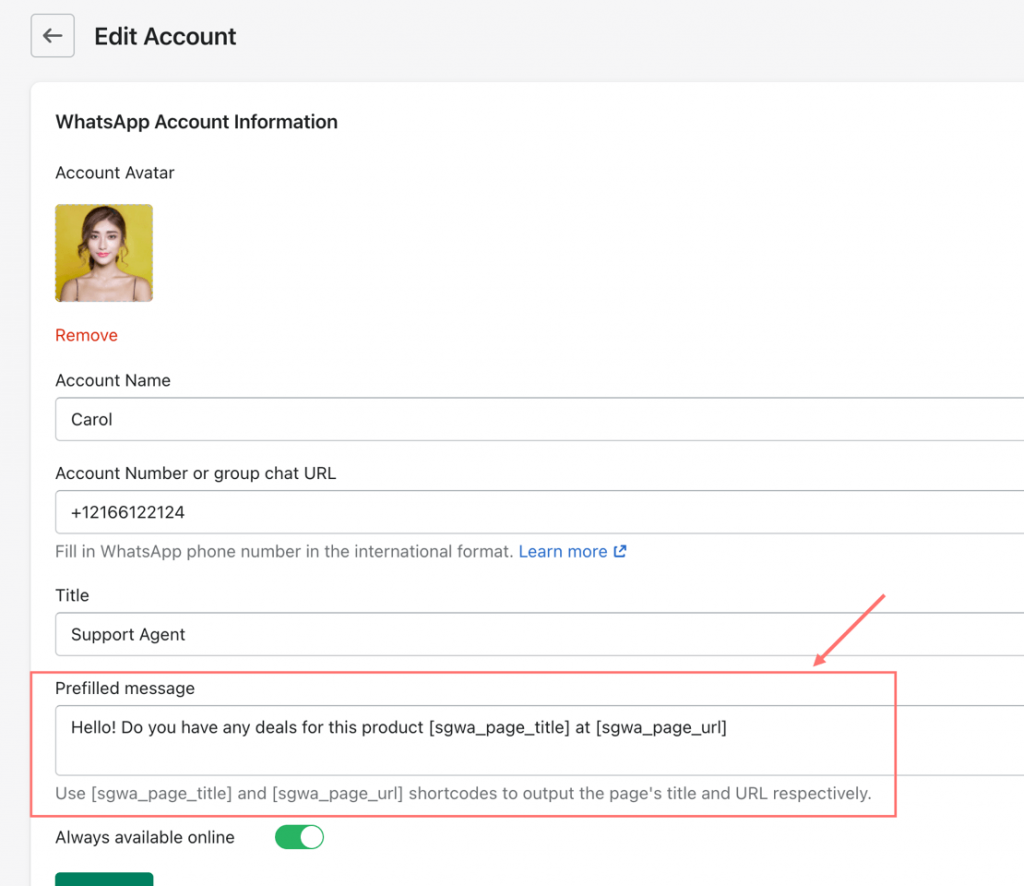
Task: Click the Account Name field containing Carol
Action: point(540,419)
